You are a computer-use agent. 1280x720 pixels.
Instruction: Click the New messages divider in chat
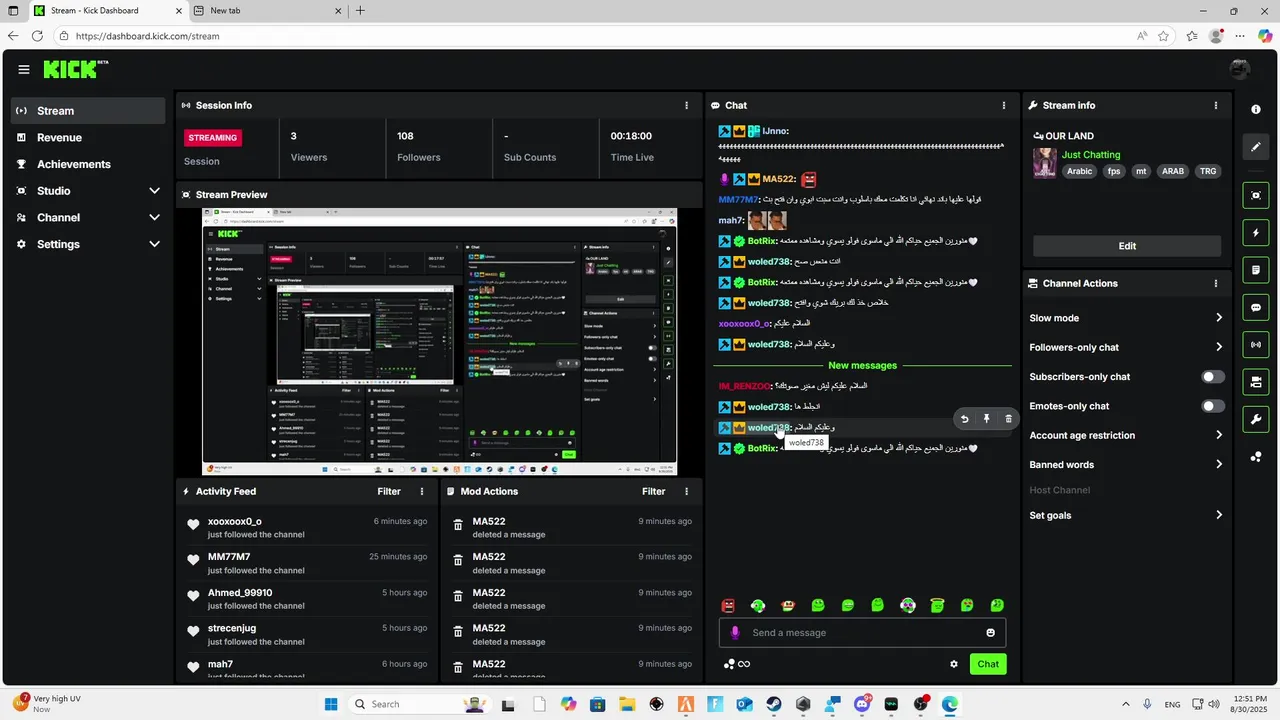(862, 365)
